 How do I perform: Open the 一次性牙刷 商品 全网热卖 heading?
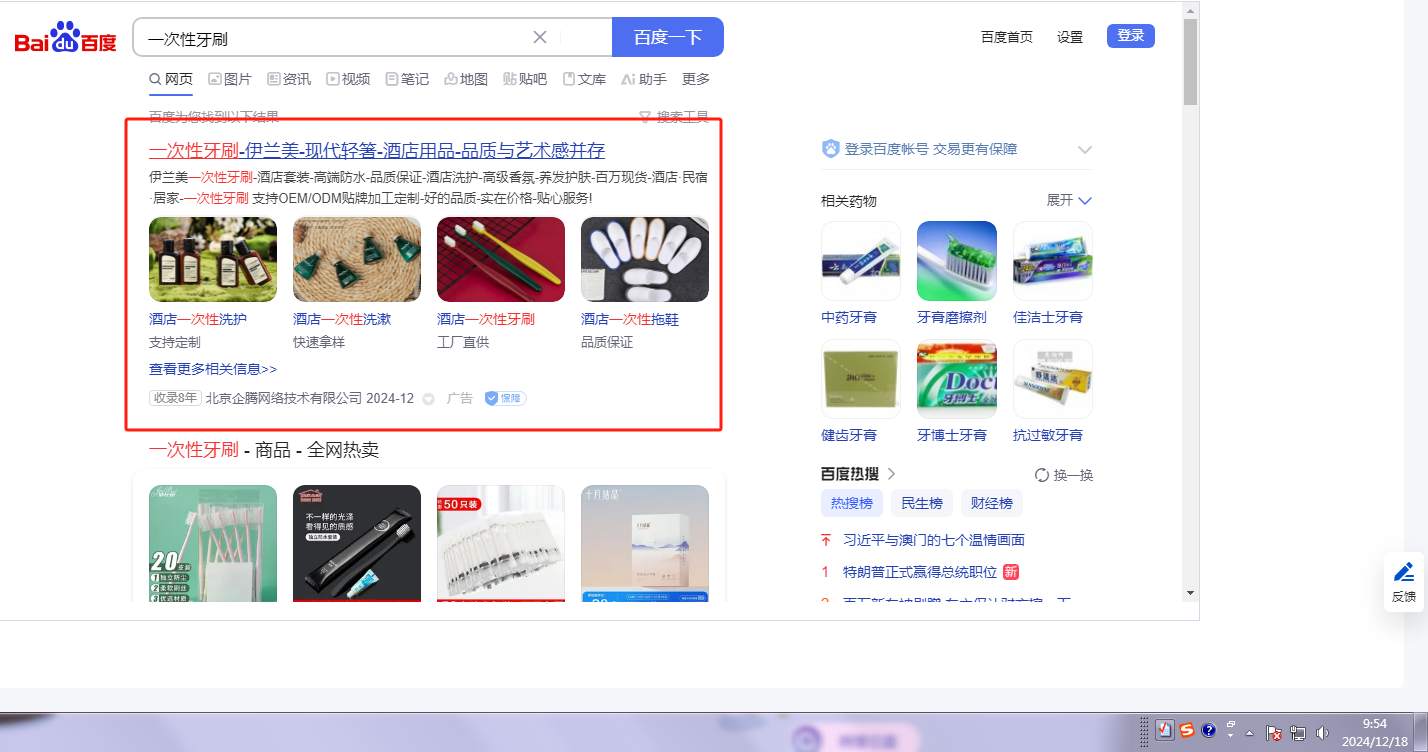click(x=264, y=450)
